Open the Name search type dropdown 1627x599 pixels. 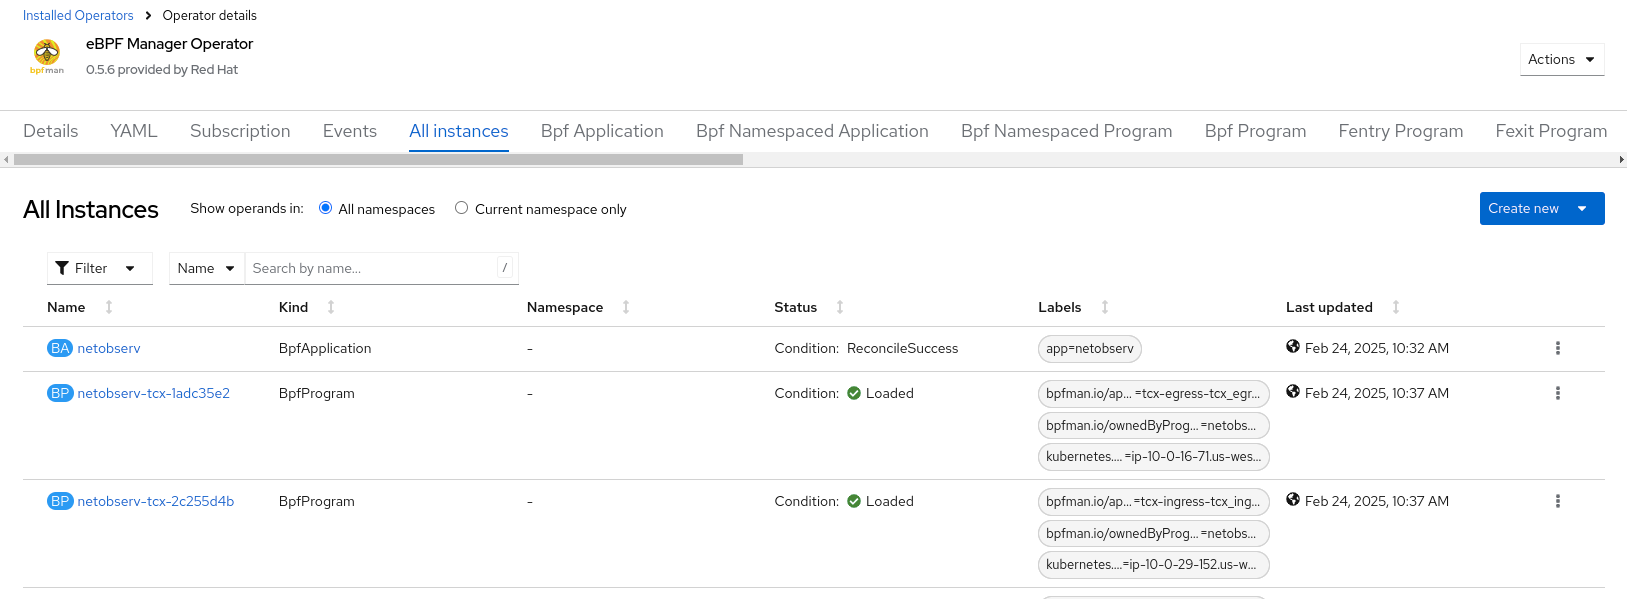tap(206, 268)
